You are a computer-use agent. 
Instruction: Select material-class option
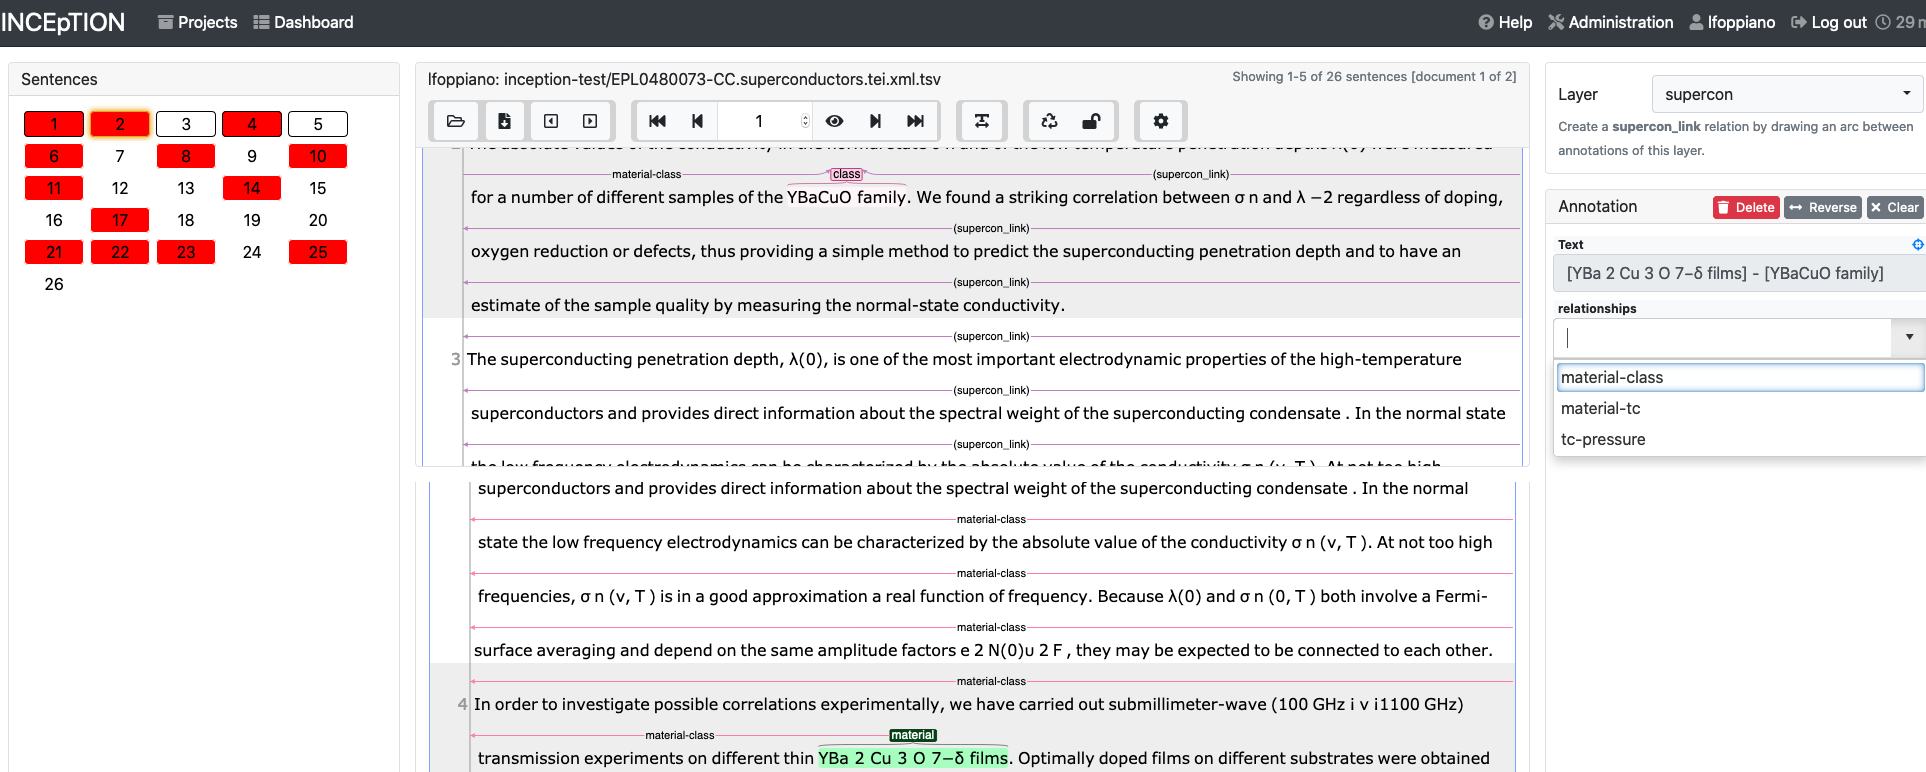click(x=1740, y=377)
